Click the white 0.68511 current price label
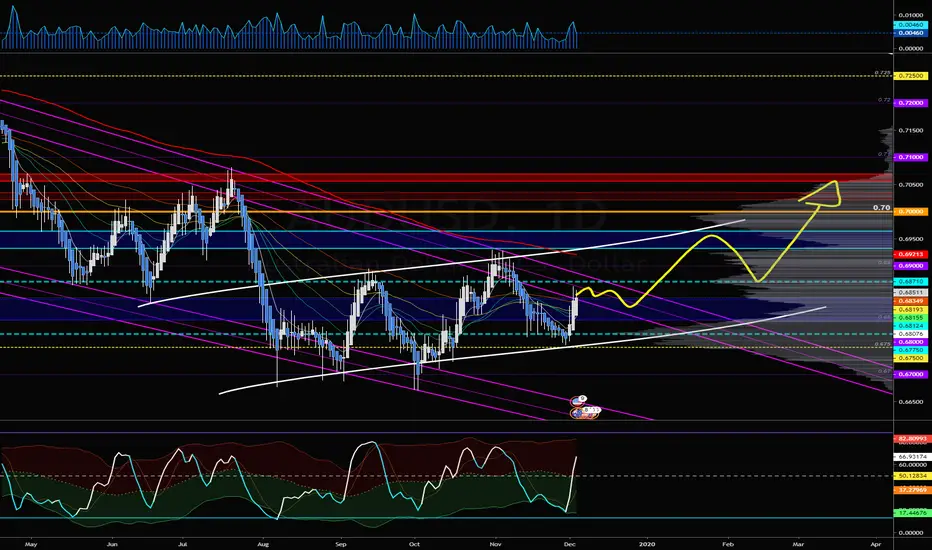The width and height of the screenshot is (932, 550). coord(911,293)
